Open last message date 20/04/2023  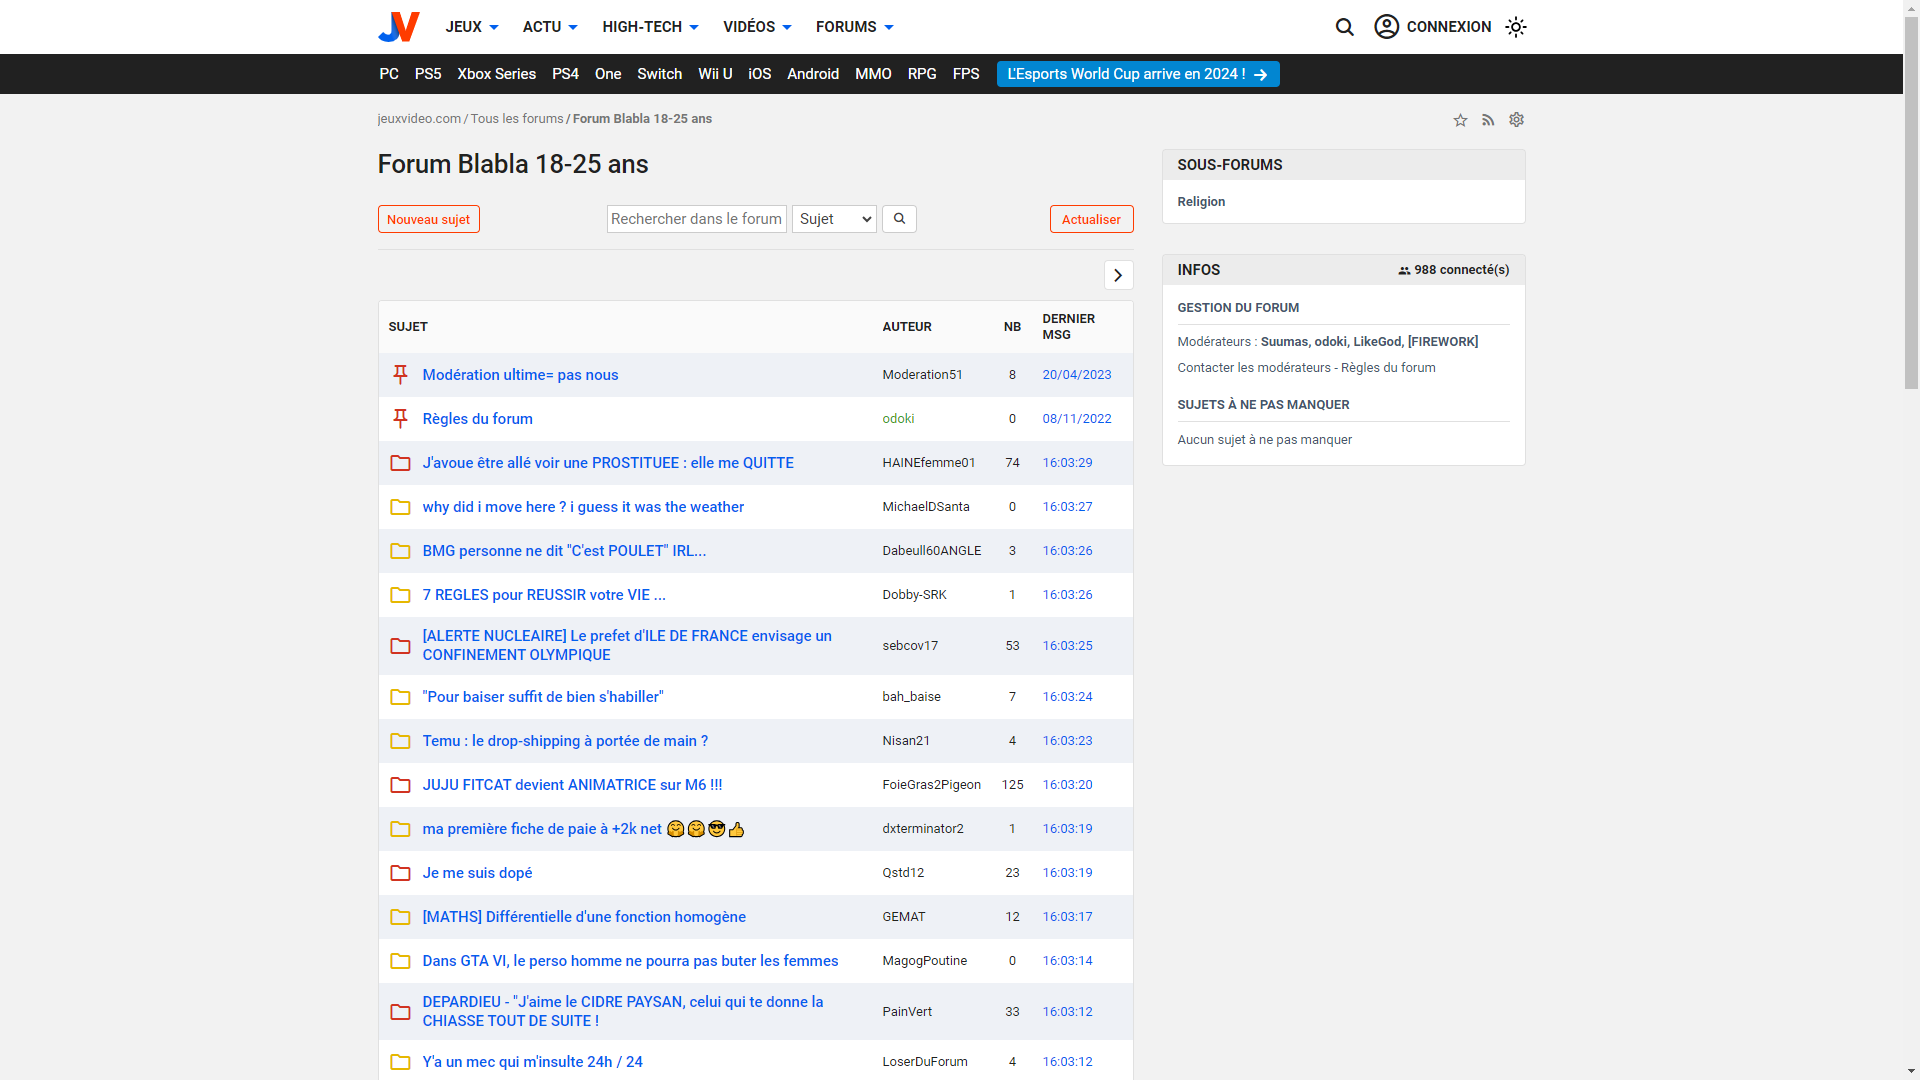click(1076, 375)
